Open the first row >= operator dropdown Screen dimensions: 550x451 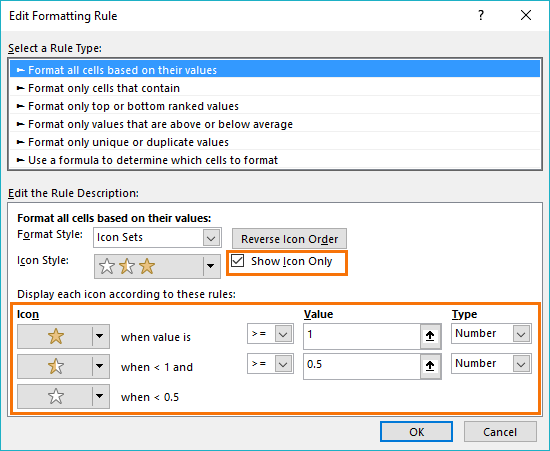coord(270,334)
